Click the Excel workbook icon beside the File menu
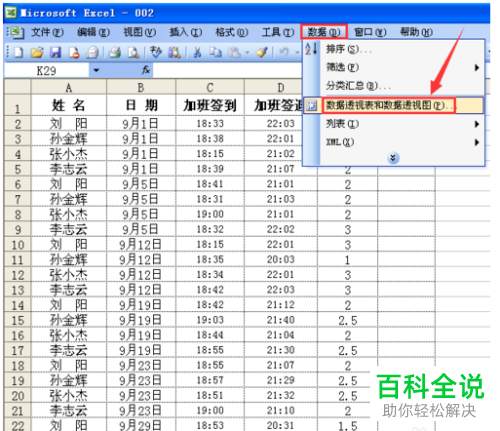The width and height of the screenshot is (500, 431). pyautogui.click(x=16, y=32)
